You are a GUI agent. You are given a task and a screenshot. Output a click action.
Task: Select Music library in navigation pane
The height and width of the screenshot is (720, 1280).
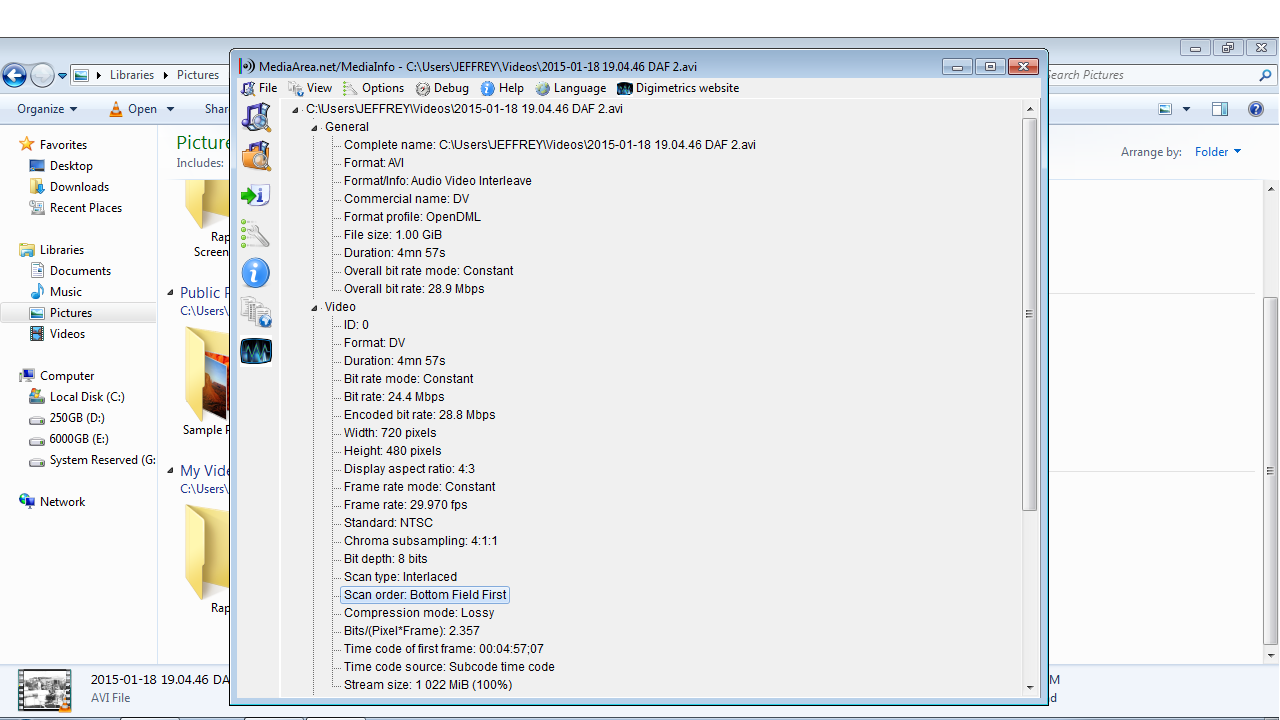pos(66,292)
